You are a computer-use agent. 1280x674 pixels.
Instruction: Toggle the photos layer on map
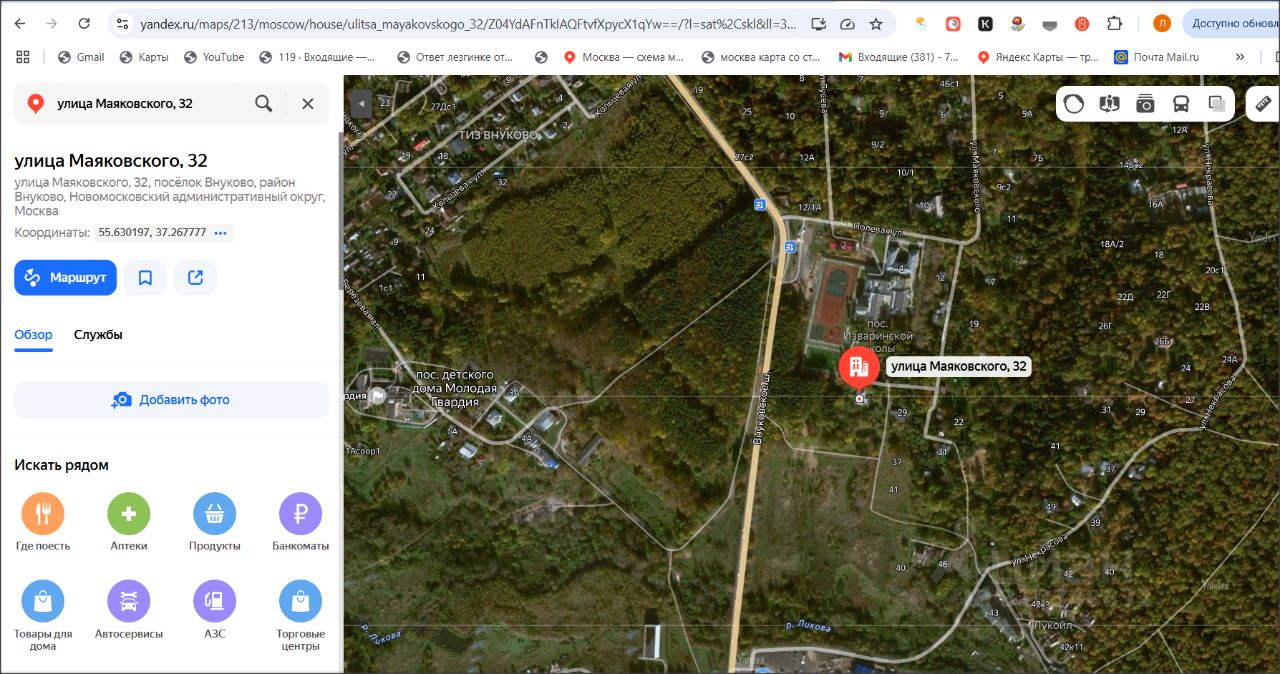coord(1145,104)
